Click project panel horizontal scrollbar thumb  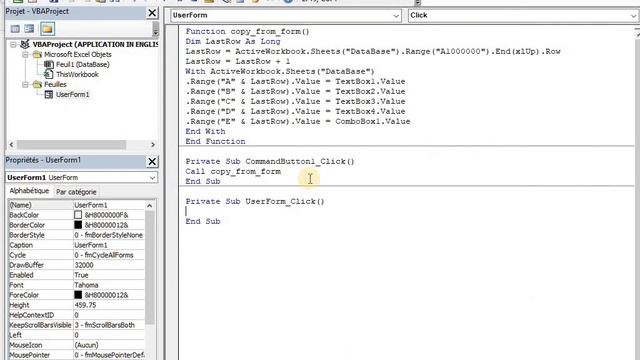tap(71, 144)
